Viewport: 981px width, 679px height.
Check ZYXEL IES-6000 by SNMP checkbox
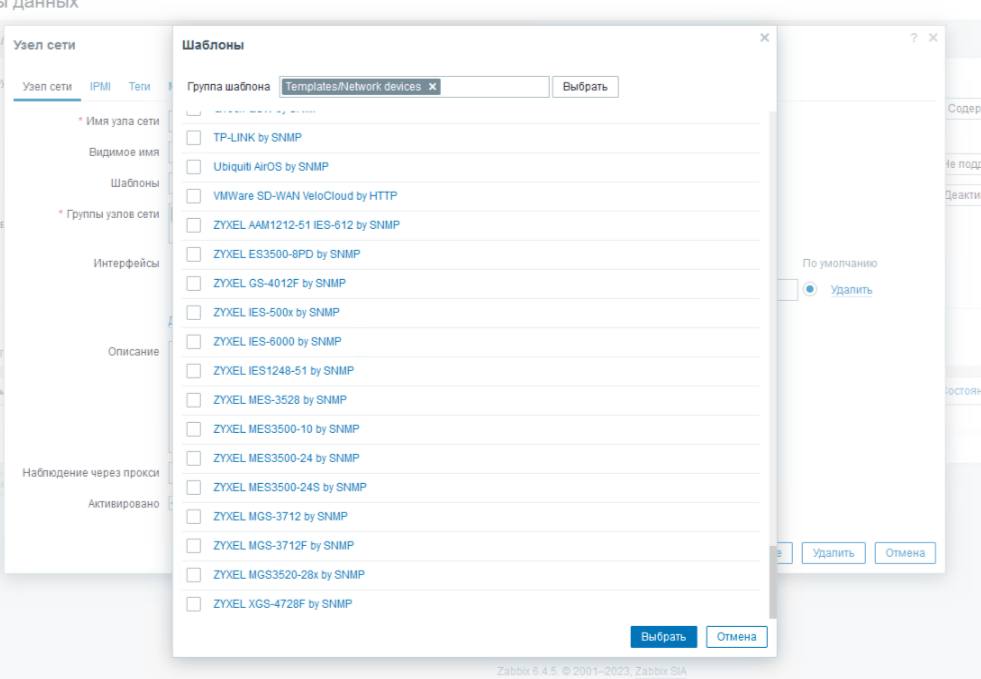(194, 342)
